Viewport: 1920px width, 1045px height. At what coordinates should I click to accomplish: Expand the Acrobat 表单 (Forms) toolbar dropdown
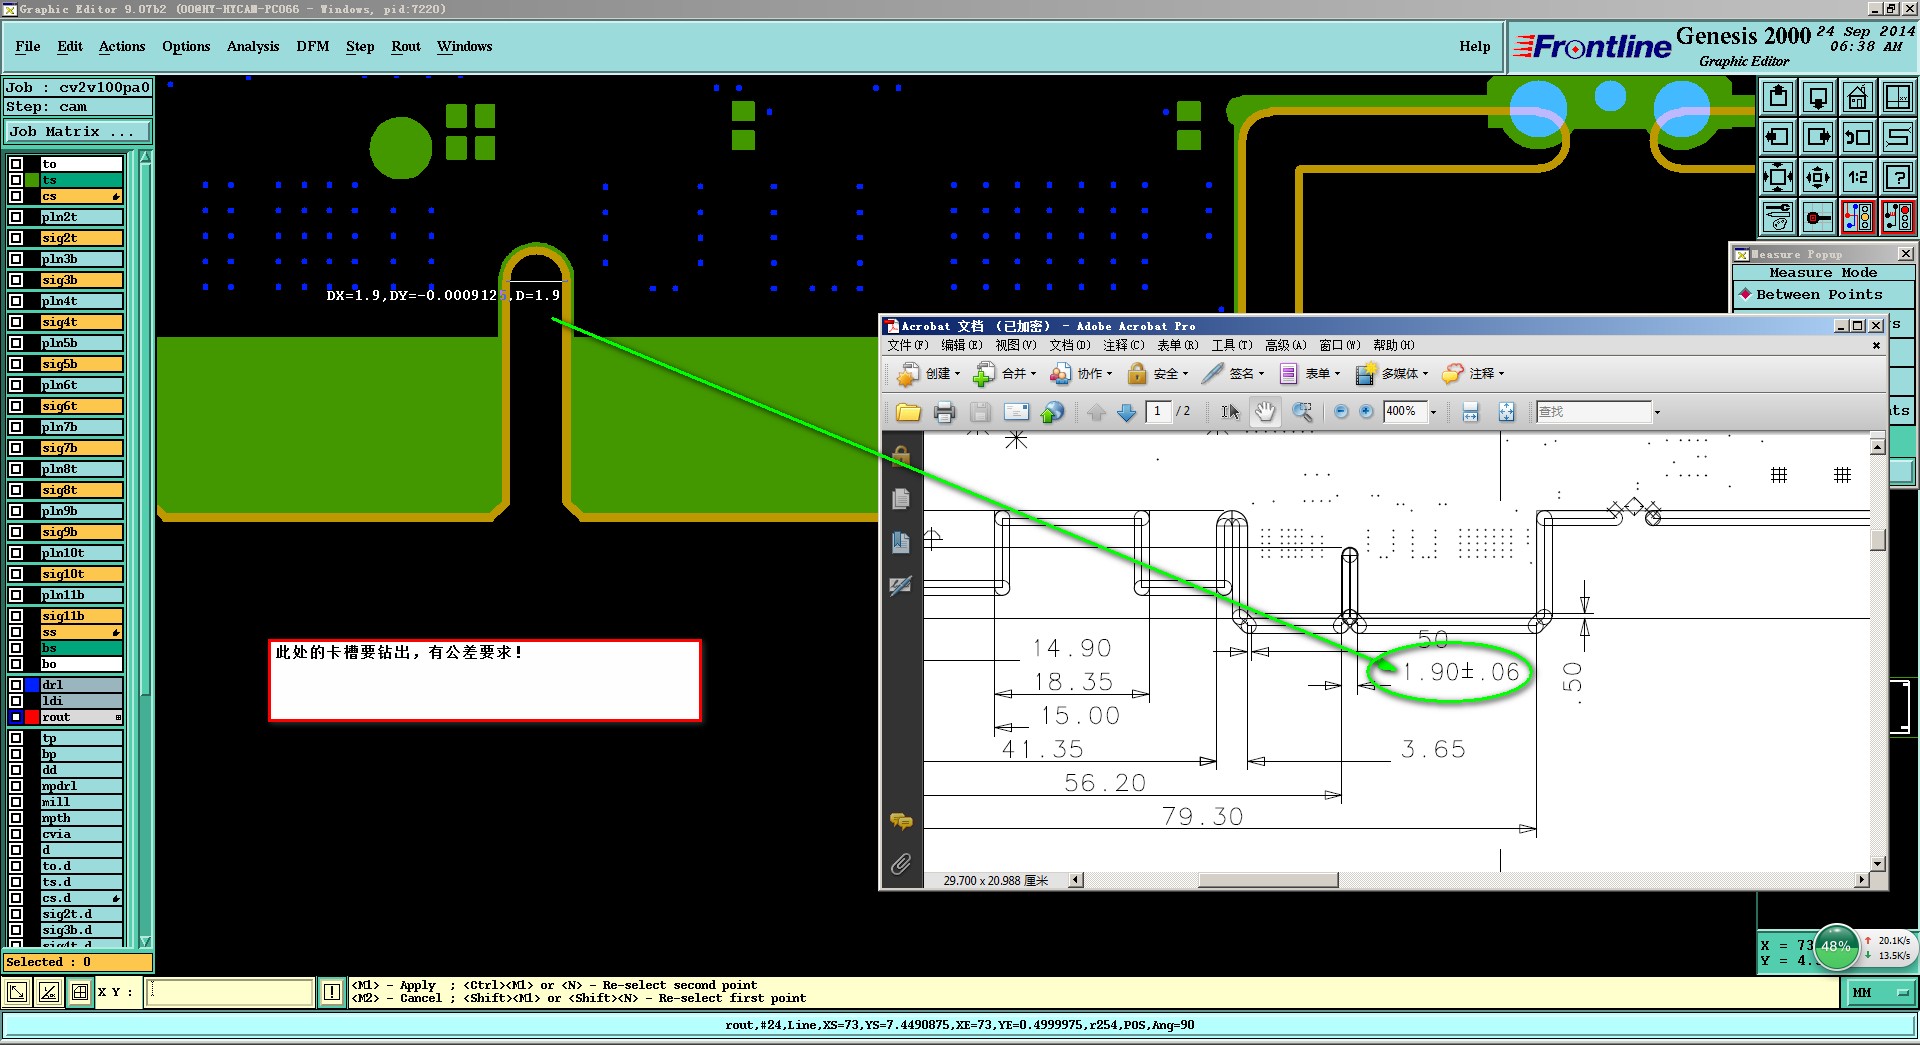pyautogui.click(x=1337, y=374)
